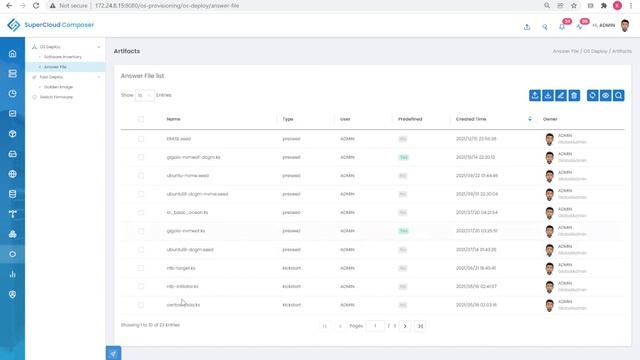The image size is (640, 360).
Task: Click the trash delete toolbar button
Action: click(x=574, y=96)
